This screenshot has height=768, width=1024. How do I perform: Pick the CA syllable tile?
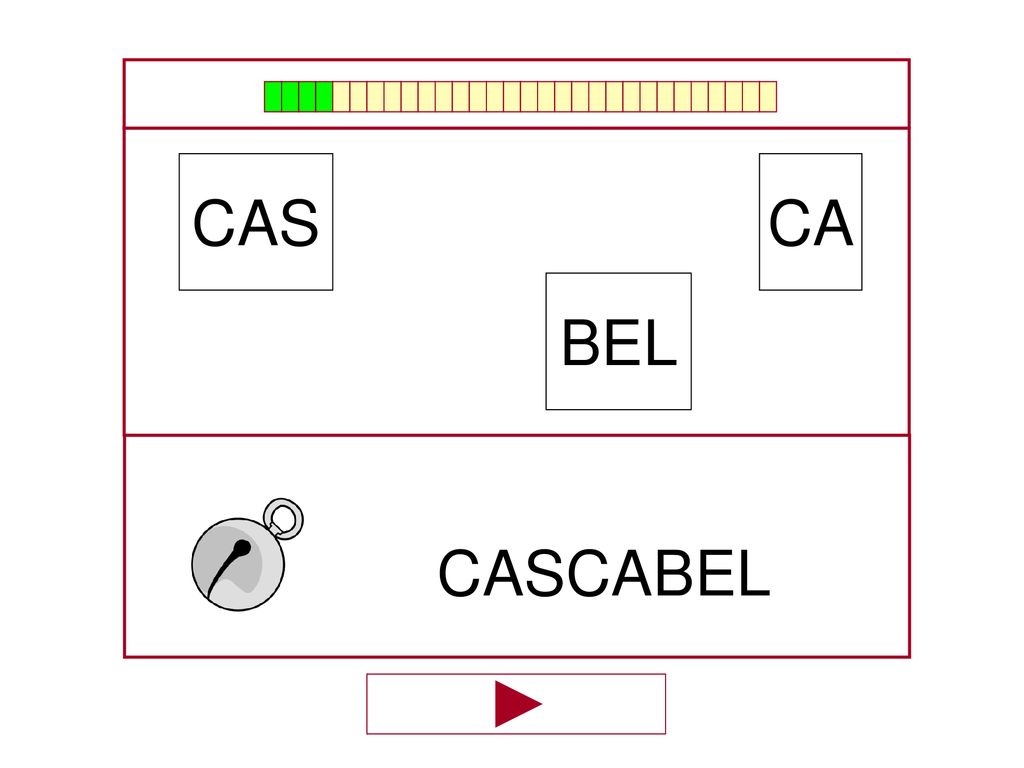tap(810, 222)
